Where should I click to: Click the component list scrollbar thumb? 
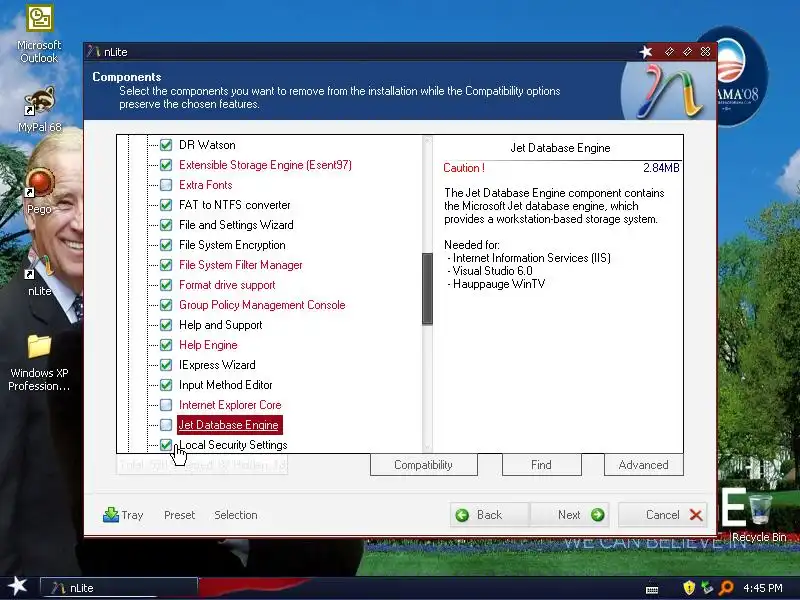(428, 289)
